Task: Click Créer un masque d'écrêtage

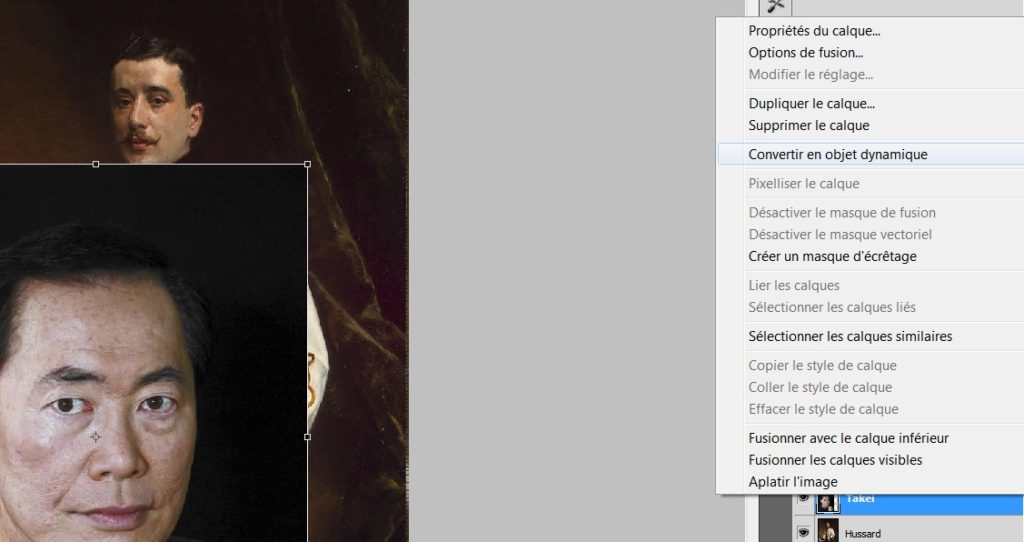Action: click(x=832, y=256)
